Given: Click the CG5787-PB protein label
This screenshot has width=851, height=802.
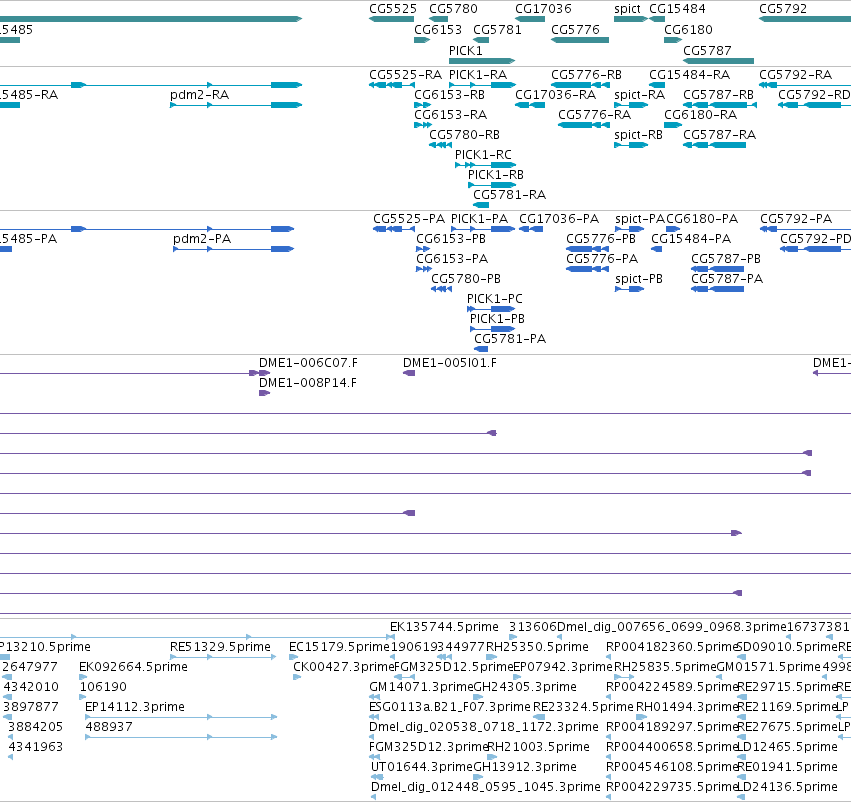Looking at the screenshot, I should 726,259.
